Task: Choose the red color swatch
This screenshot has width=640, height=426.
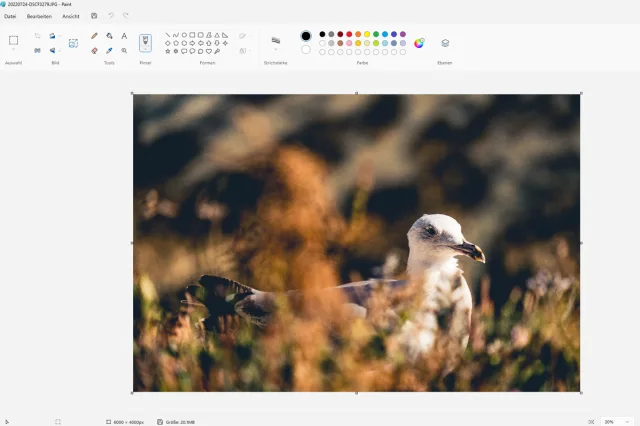Action: 349,34
